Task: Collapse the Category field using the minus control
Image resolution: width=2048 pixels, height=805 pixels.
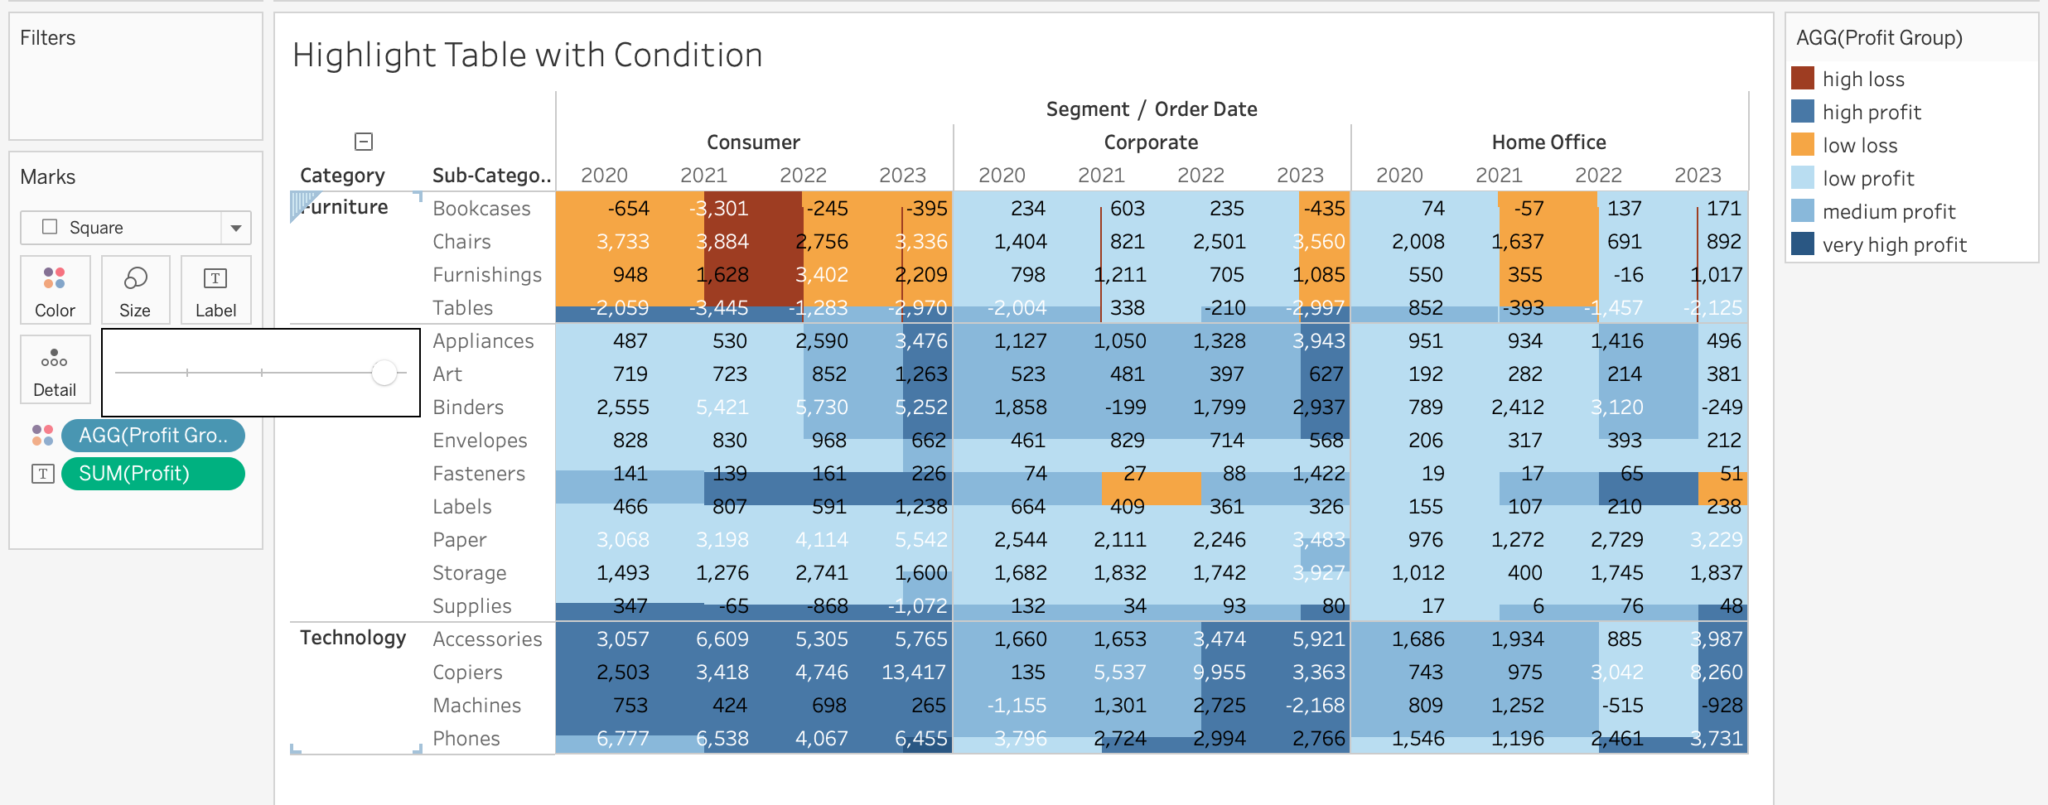Action: [363, 140]
